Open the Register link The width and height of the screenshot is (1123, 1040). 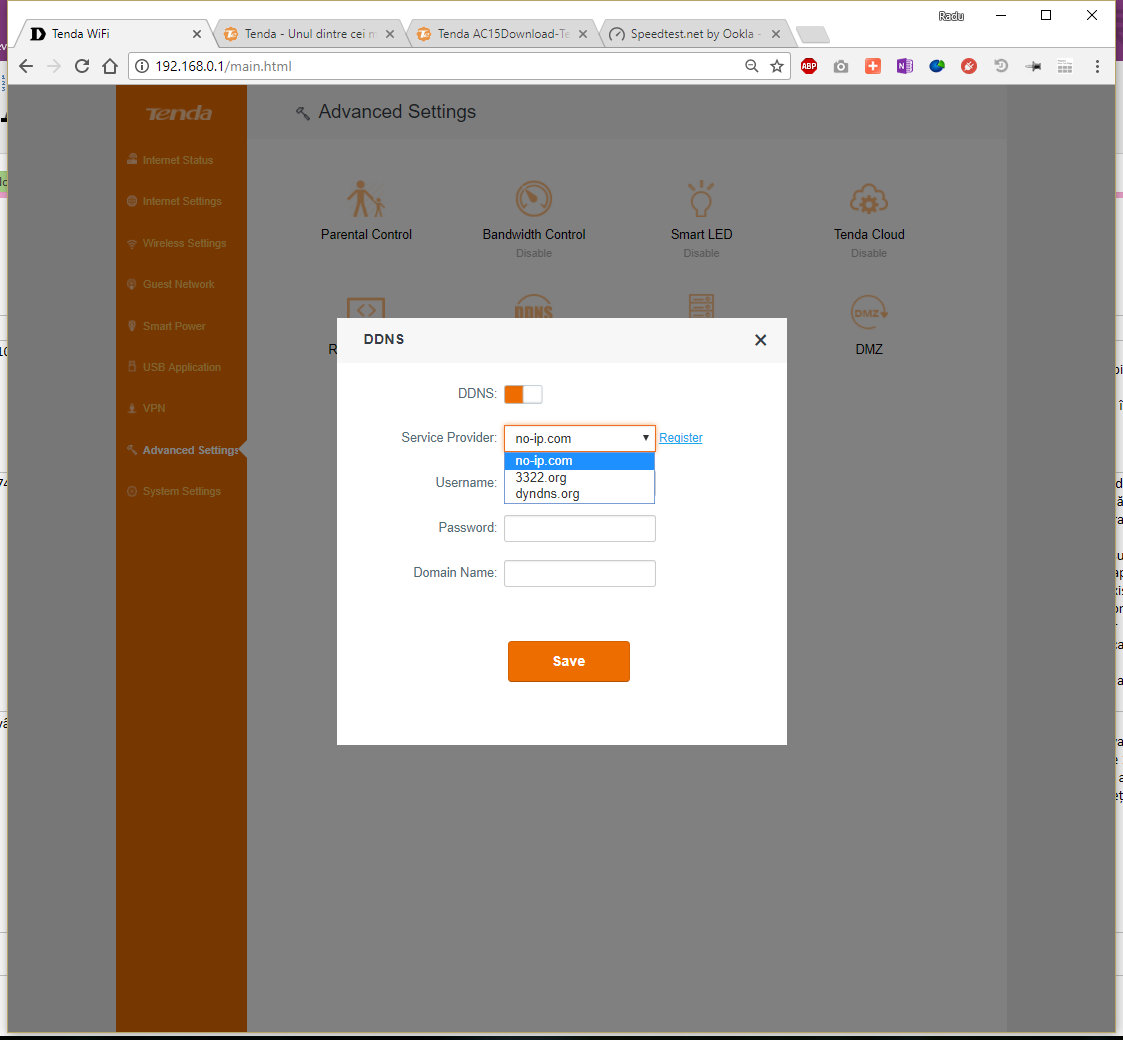tap(680, 438)
